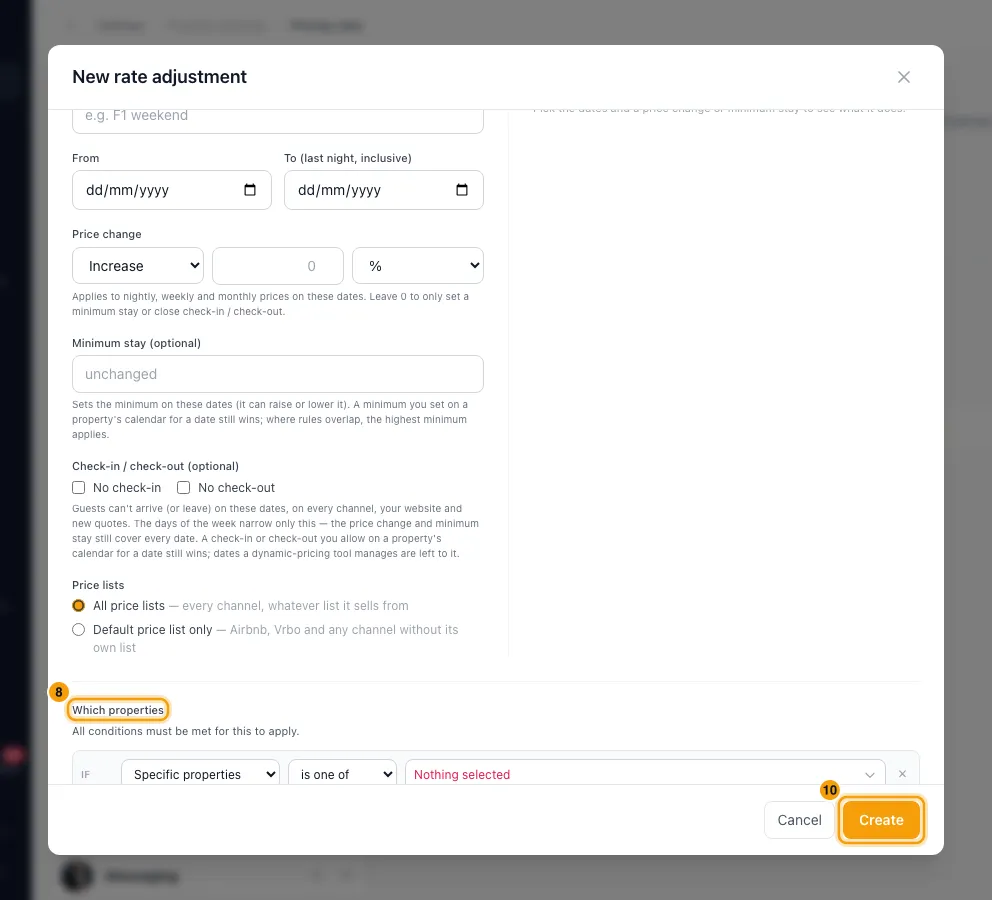Screen dimensions: 992x900
Task: Select the All price lists radio option
Action: click(x=78, y=606)
